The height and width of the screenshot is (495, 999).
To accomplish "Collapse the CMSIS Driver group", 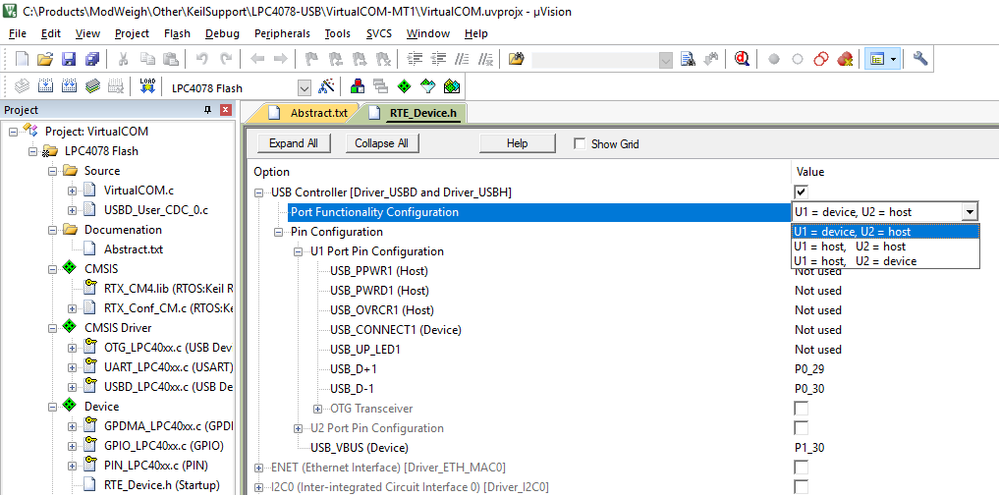I will pos(53,328).
